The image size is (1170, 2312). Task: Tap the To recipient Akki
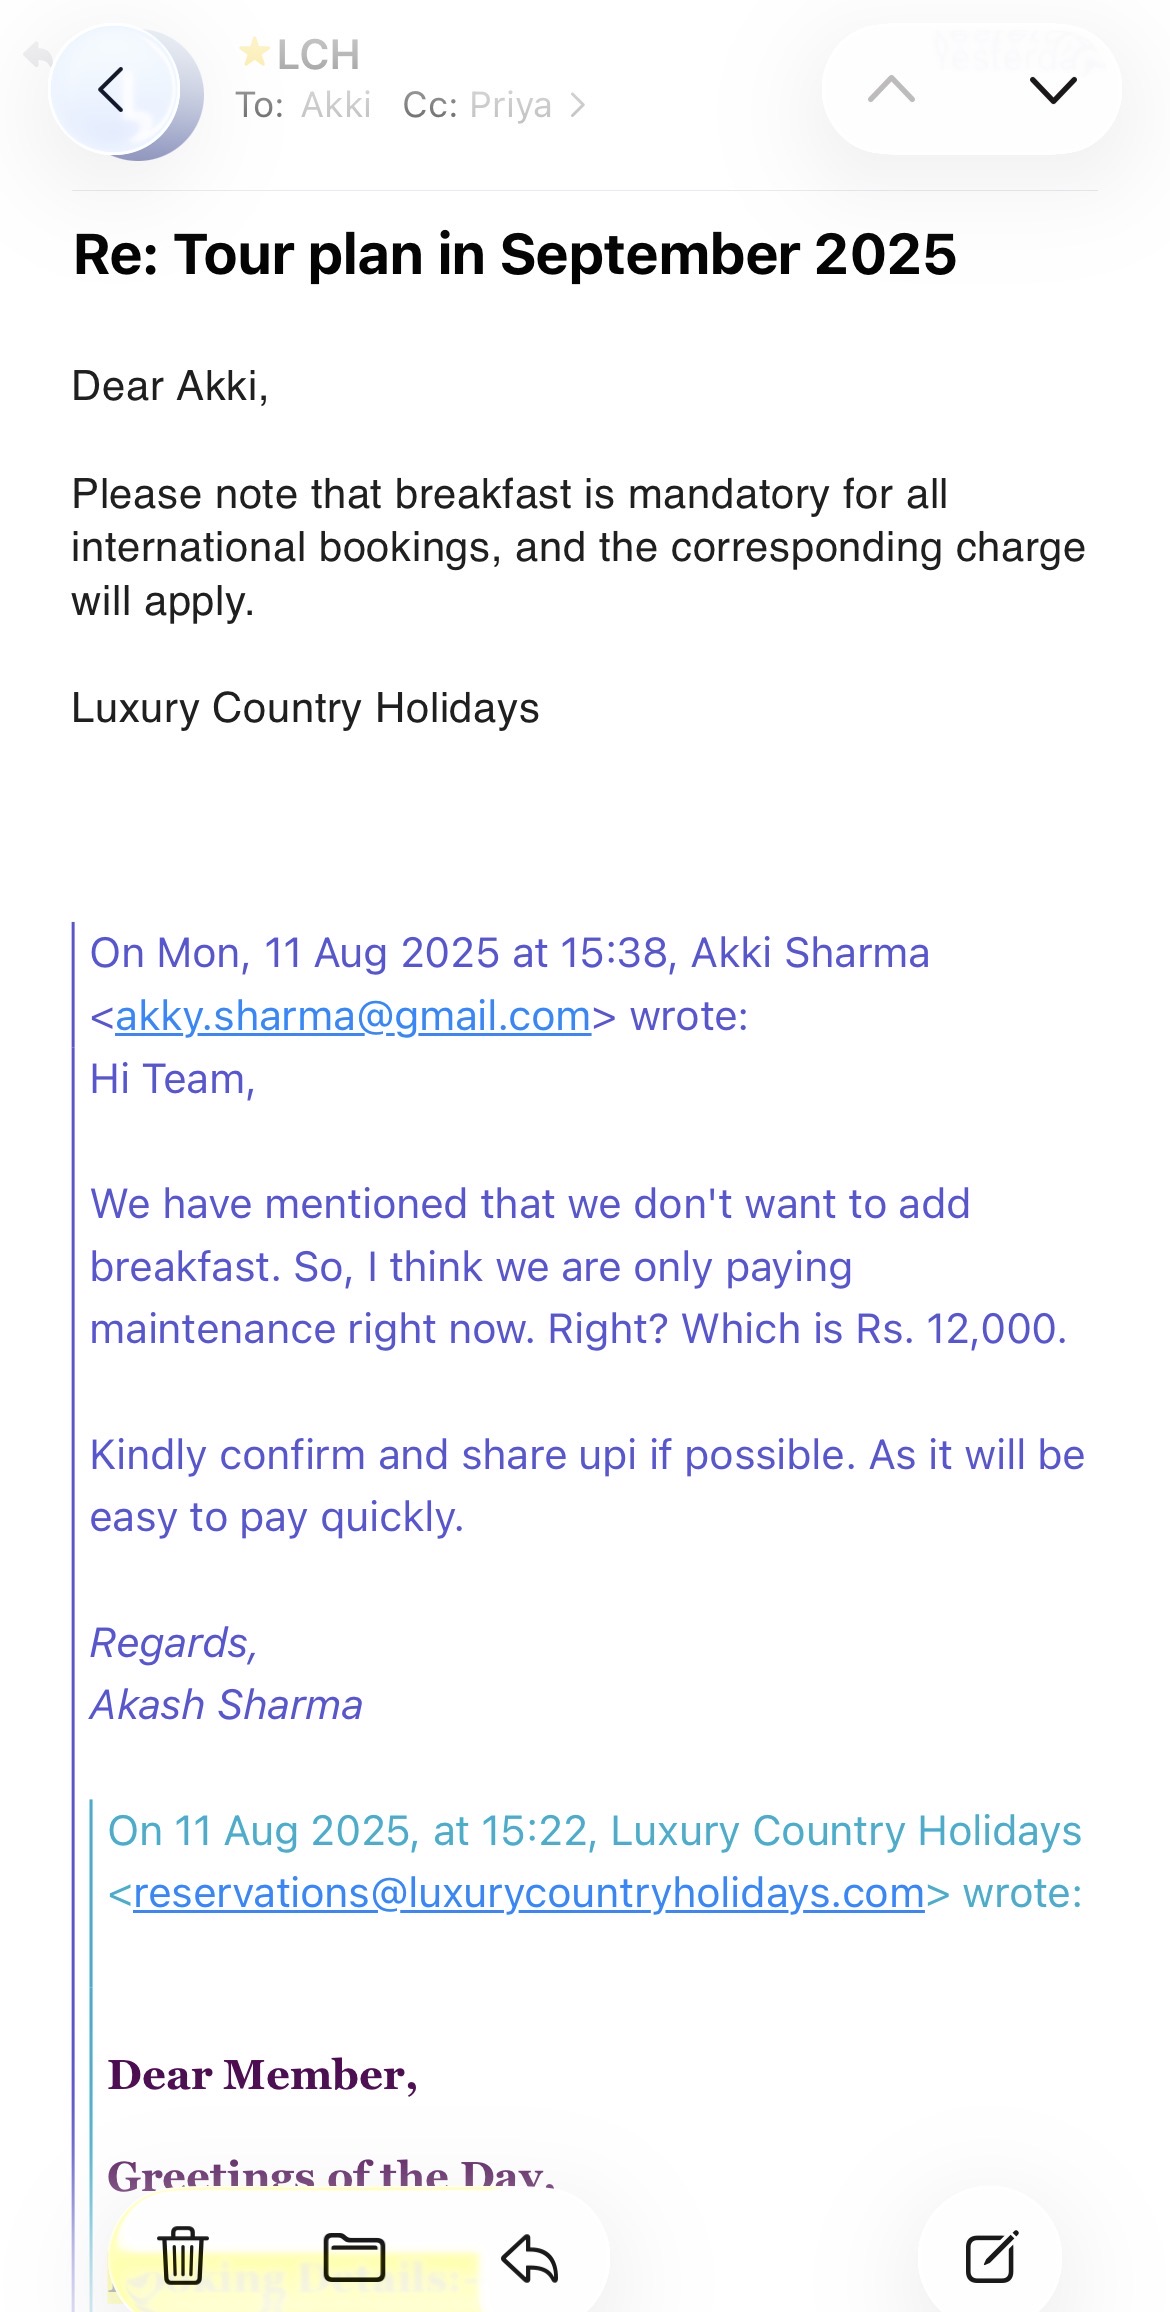click(x=336, y=105)
